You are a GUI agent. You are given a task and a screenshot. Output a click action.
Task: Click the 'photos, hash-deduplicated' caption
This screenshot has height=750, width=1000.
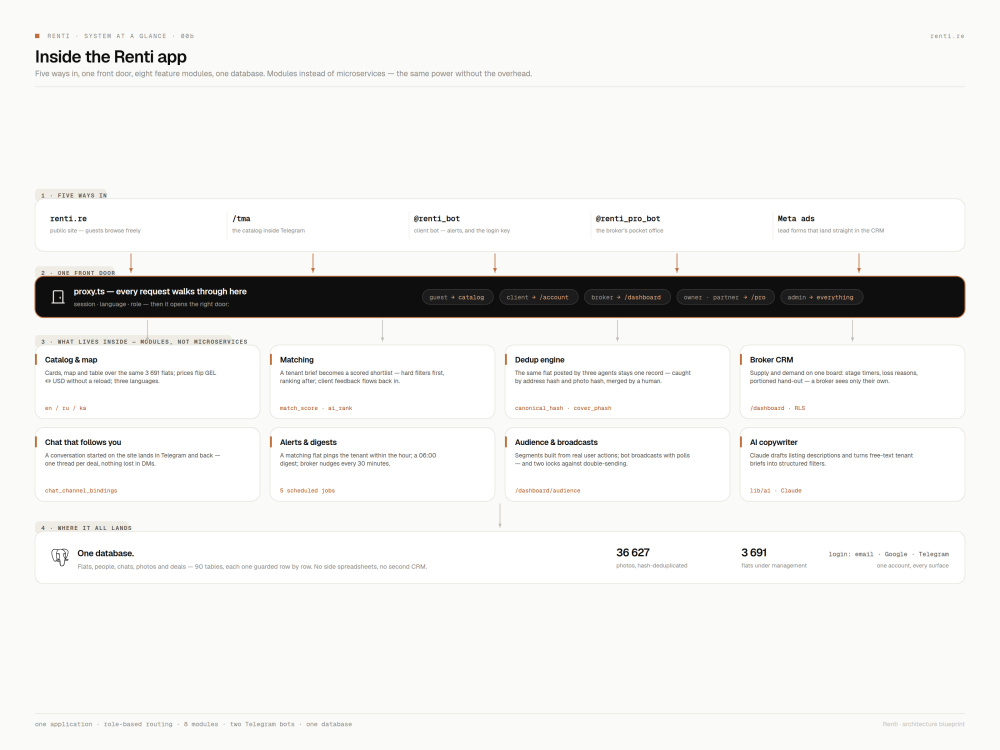(x=652, y=566)
